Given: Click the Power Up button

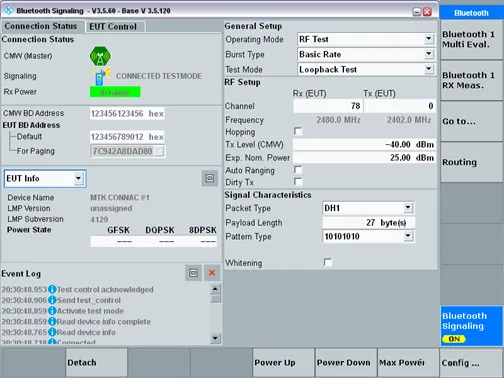Looking at the screenshot, I should (x=283, y=363).
